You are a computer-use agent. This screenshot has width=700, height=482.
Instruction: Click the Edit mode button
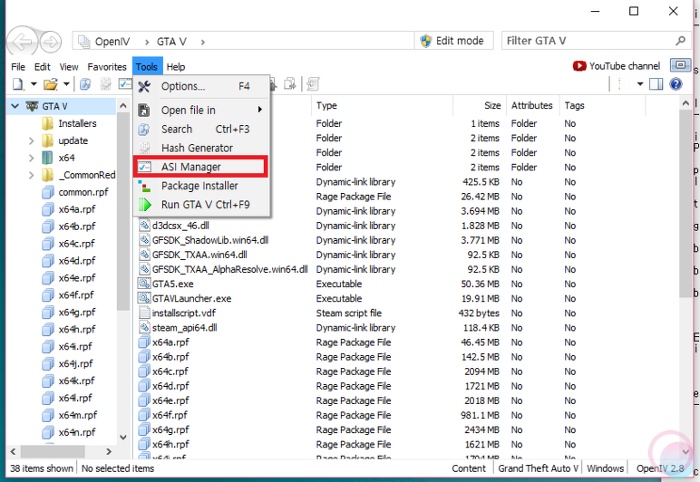pos(454,41)
